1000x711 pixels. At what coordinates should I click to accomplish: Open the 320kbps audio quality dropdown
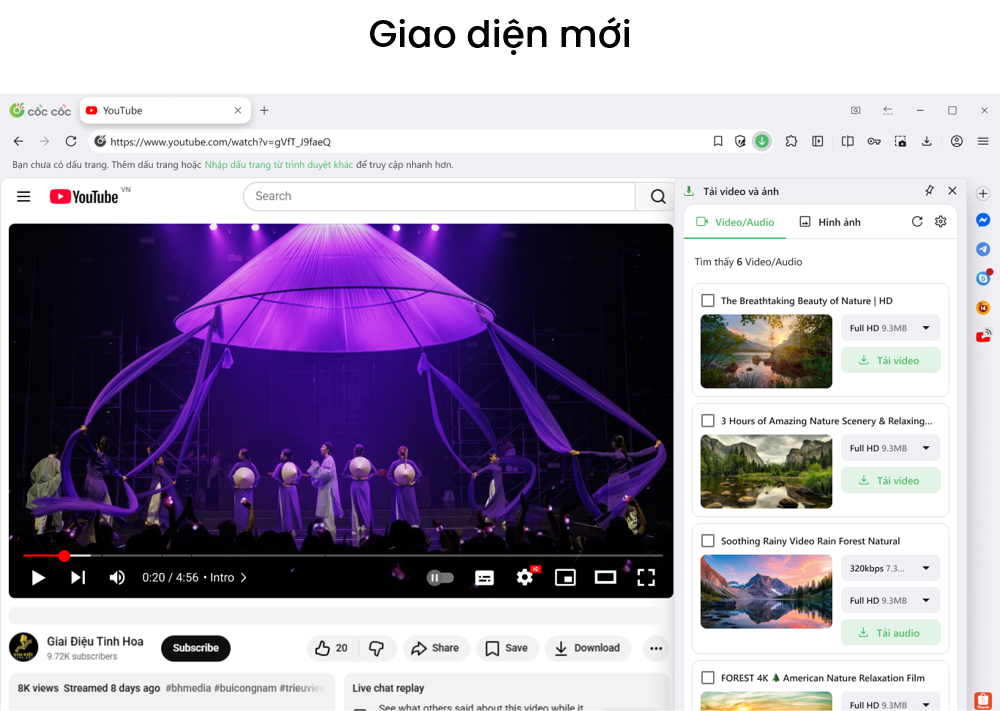[890, 568]
